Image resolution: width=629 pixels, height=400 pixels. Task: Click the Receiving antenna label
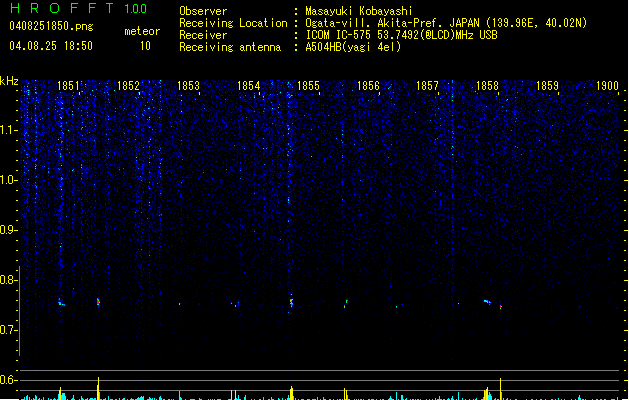pos(230,47)
